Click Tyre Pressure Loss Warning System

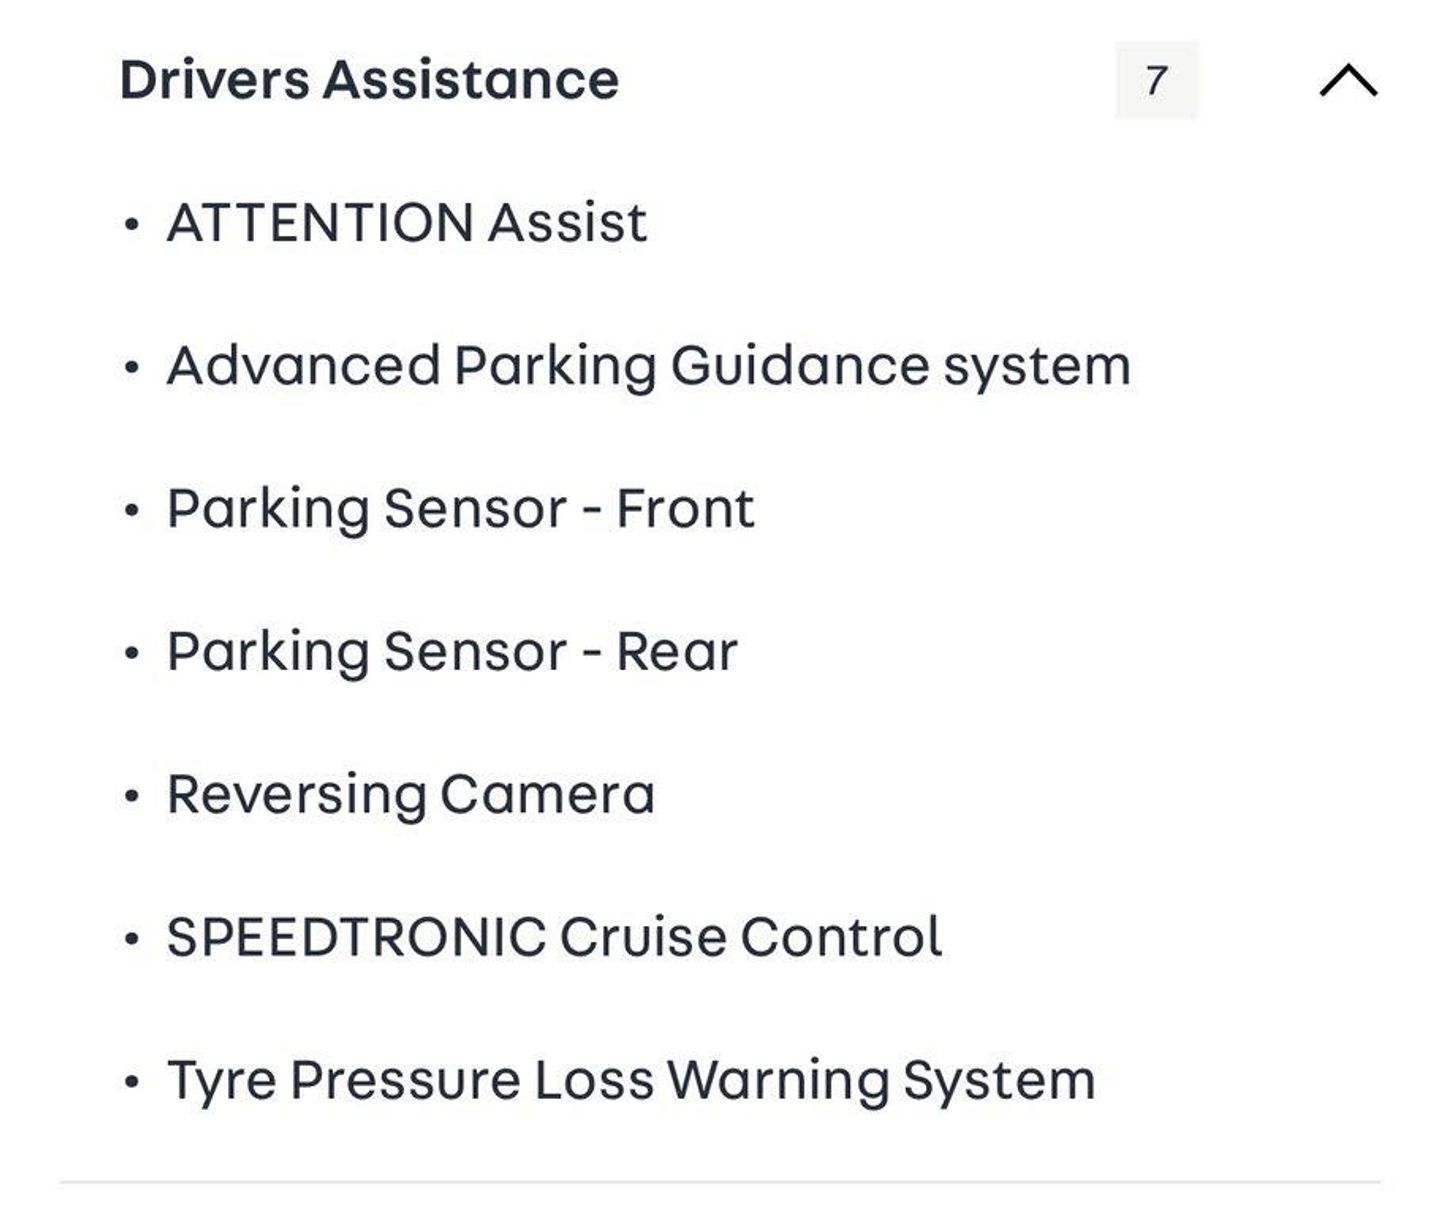tap(631, 1080)
